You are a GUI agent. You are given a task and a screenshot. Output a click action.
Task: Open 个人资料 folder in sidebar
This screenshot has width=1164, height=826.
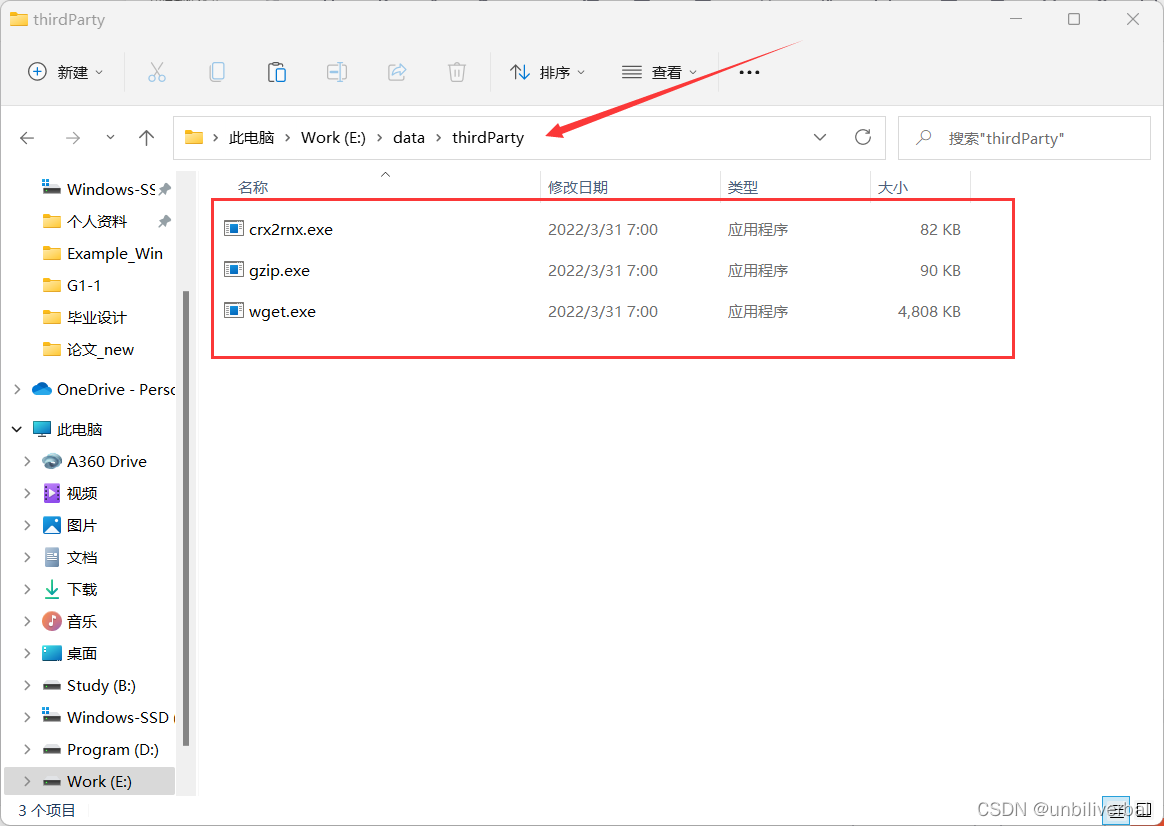pos(97,221)
